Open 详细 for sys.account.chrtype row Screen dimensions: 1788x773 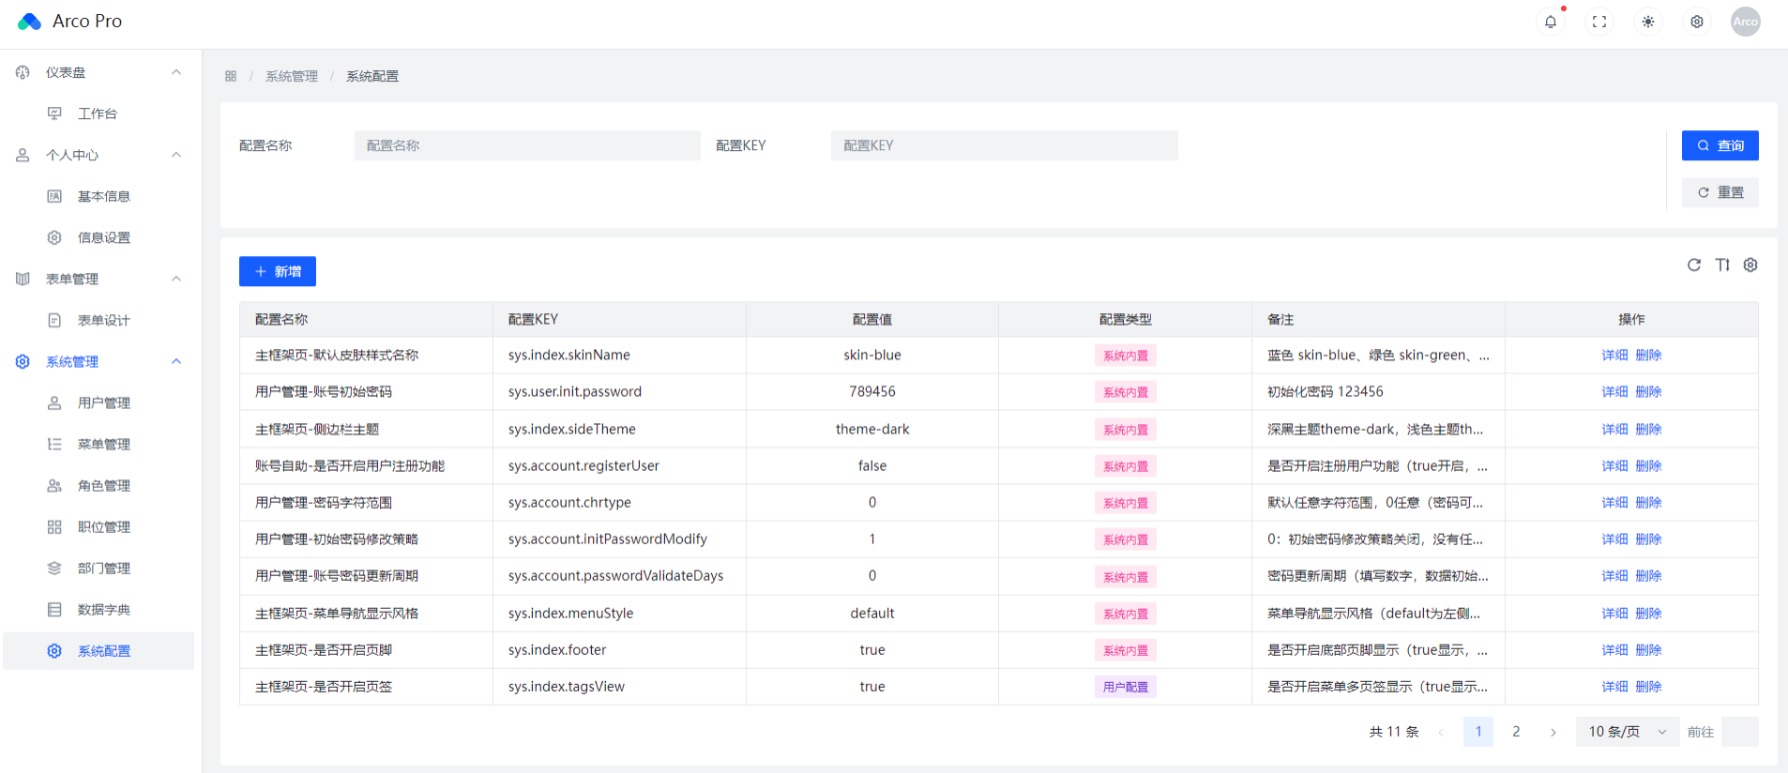pos(1615,503)
